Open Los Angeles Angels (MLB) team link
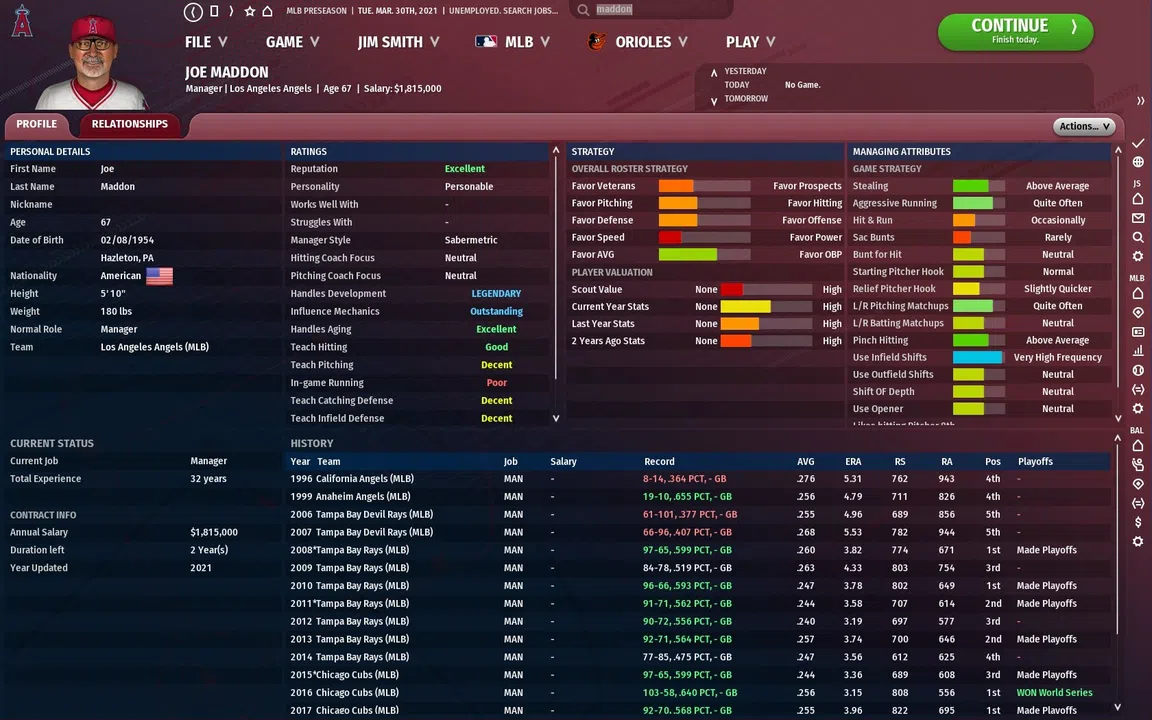This screenshot has height=720, width=1152. click(154, 347)
